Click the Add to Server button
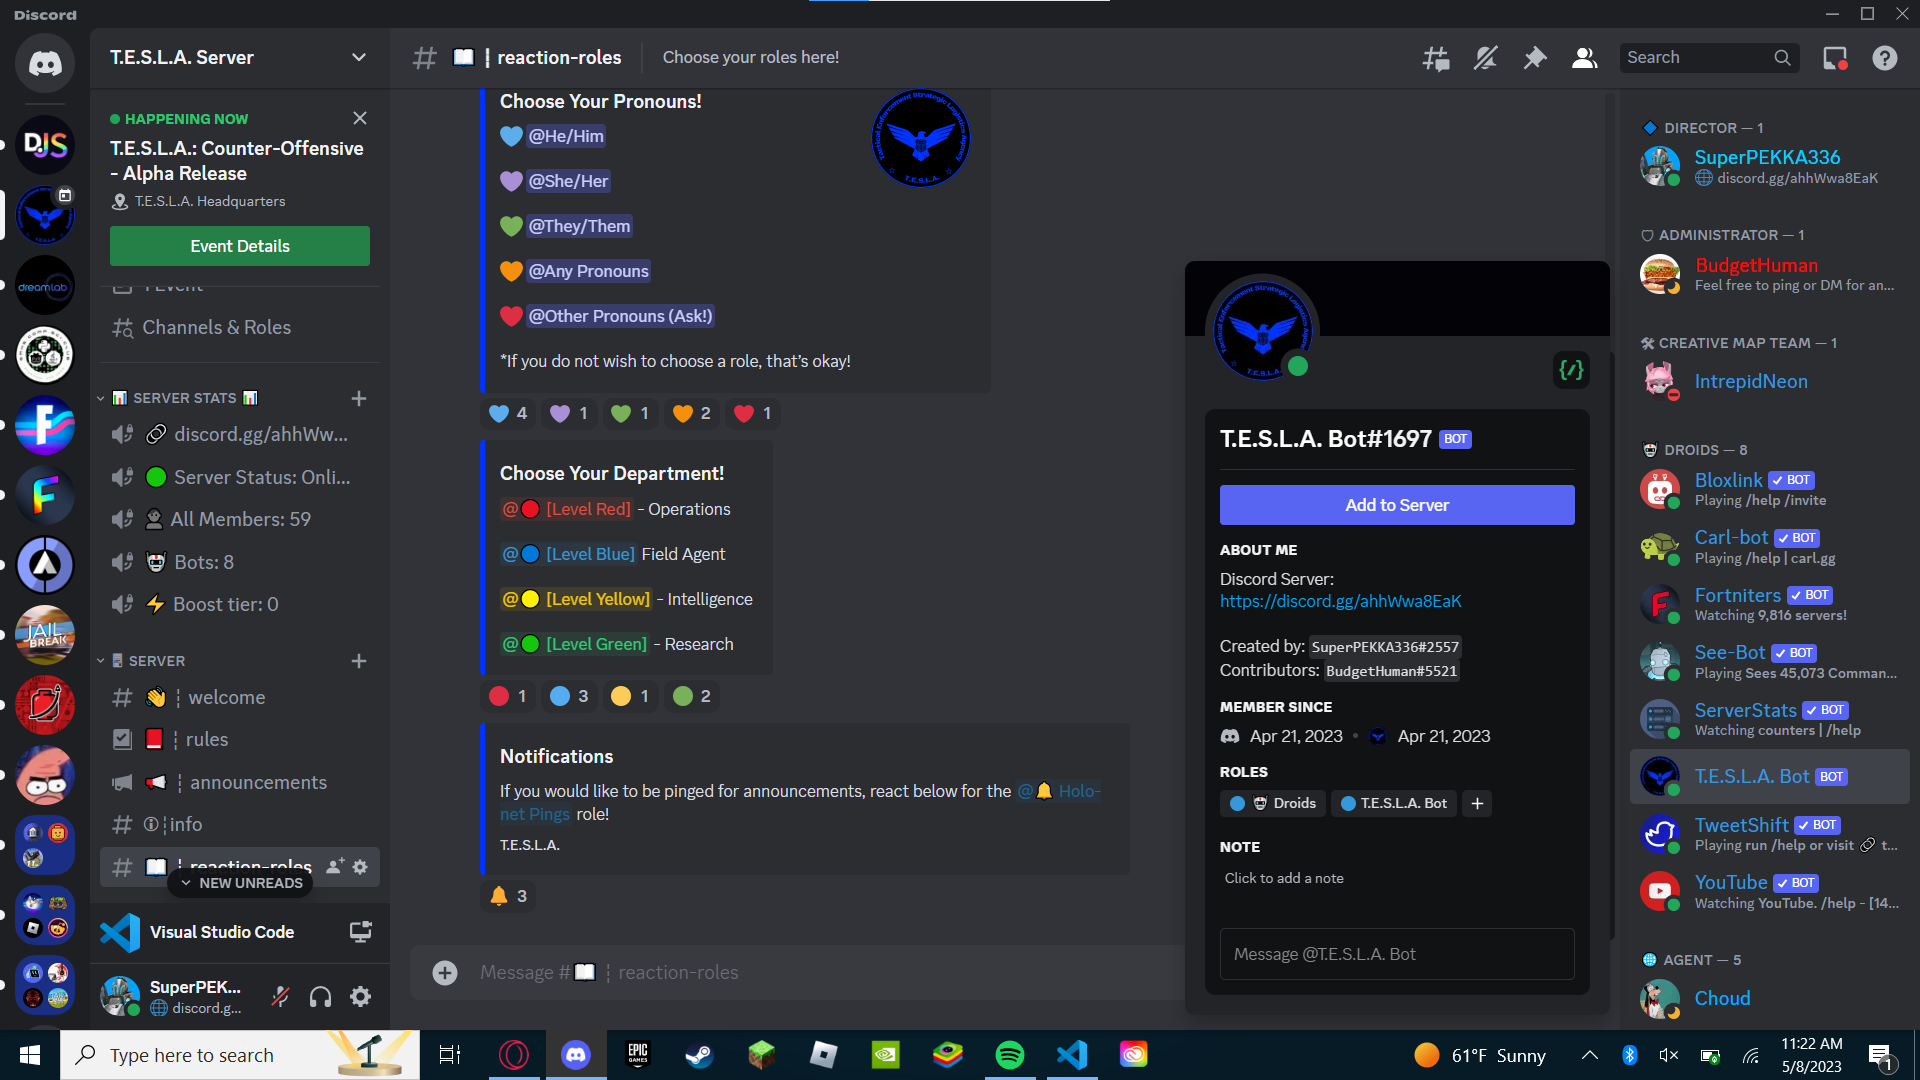The height and width of the screenshot is (1080, 1920). pyautogui.click(x=1396, y=505)
